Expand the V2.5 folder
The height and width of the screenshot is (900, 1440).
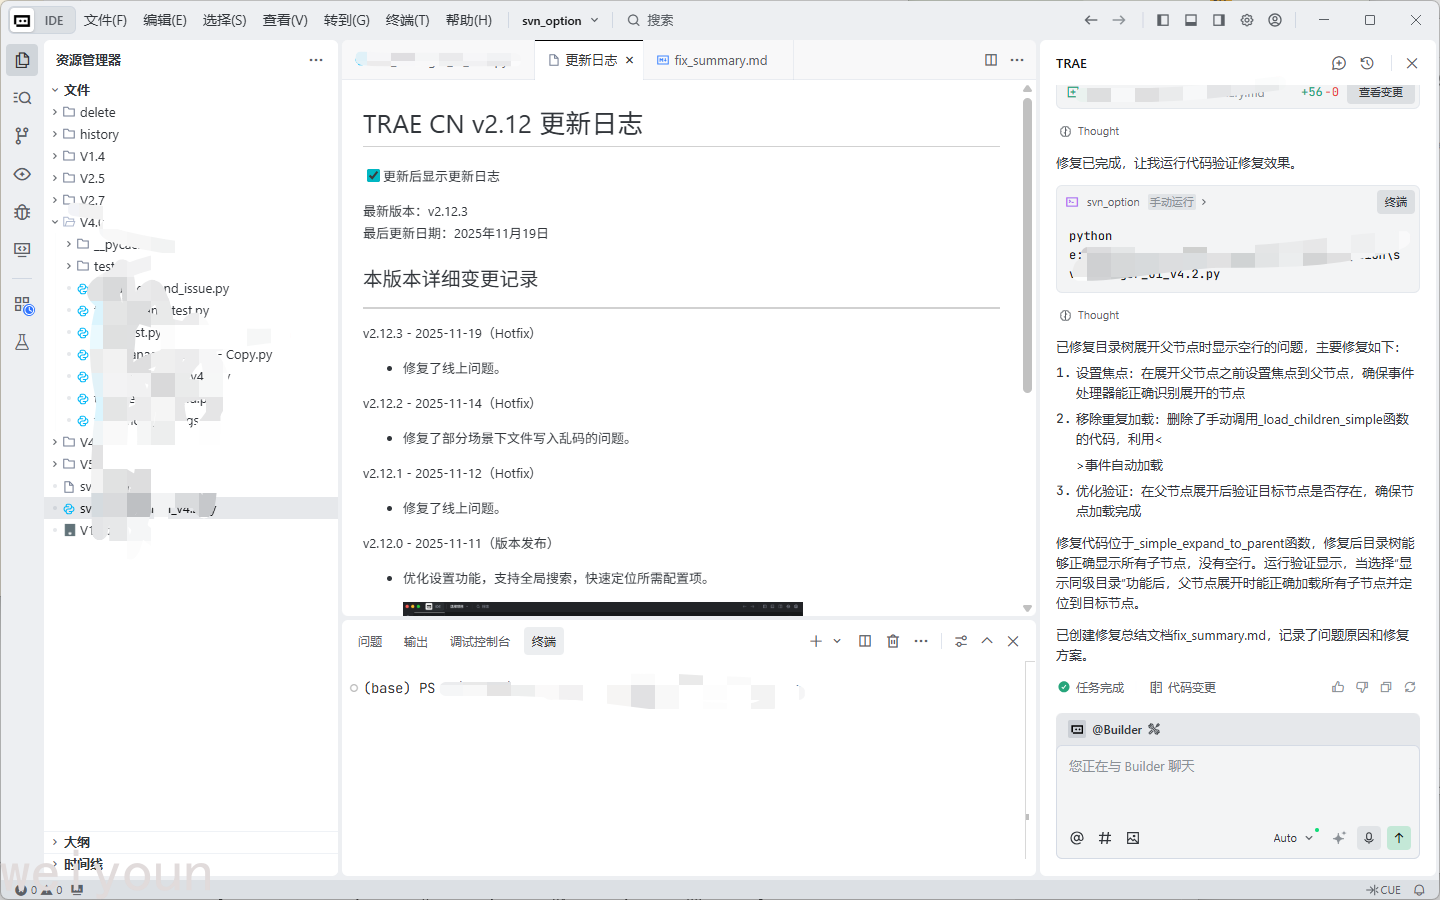91,178
